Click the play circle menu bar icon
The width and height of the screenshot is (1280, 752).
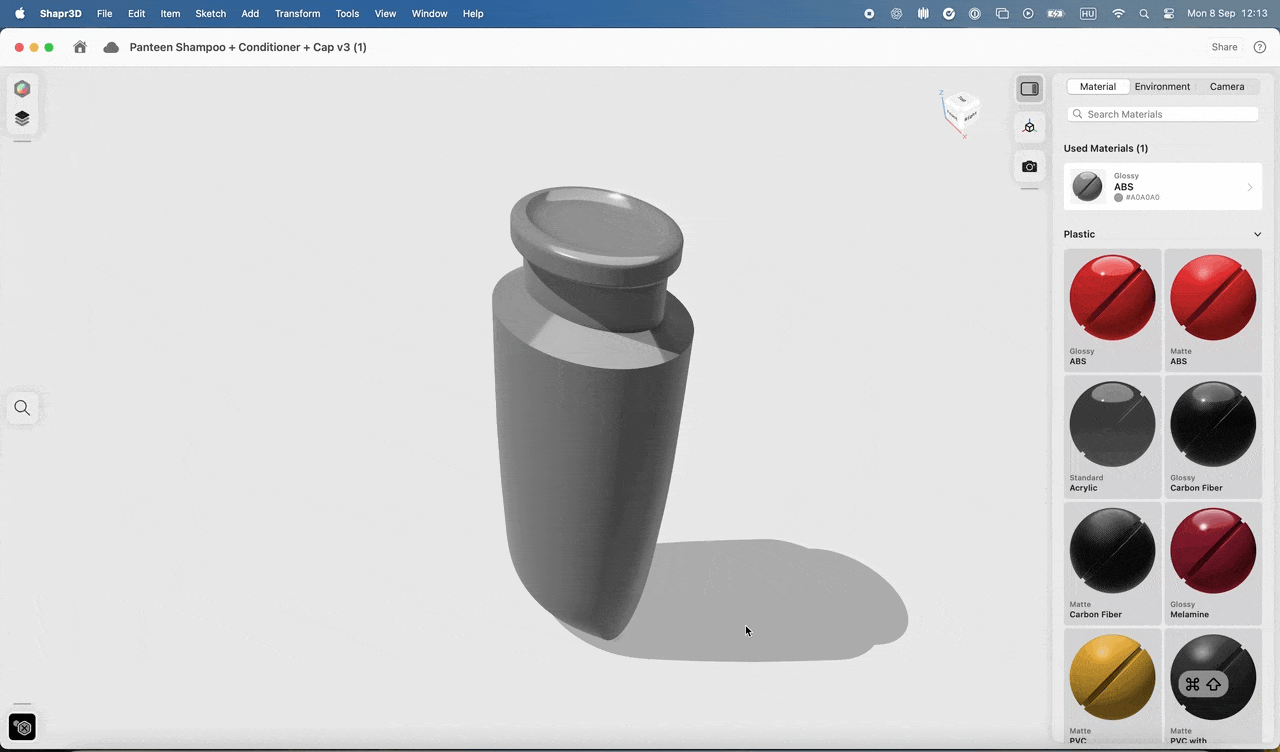1028,13
